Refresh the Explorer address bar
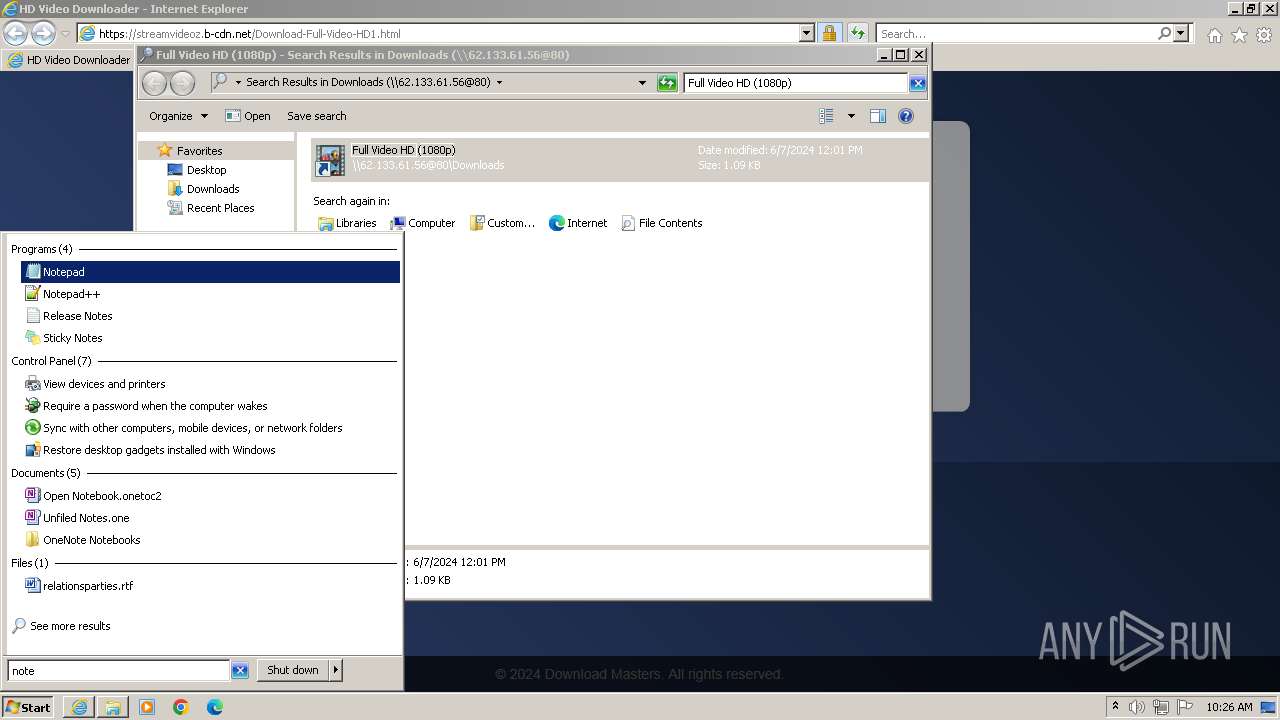The width and height of the screenshot is (1280, 720). (667, 83)
